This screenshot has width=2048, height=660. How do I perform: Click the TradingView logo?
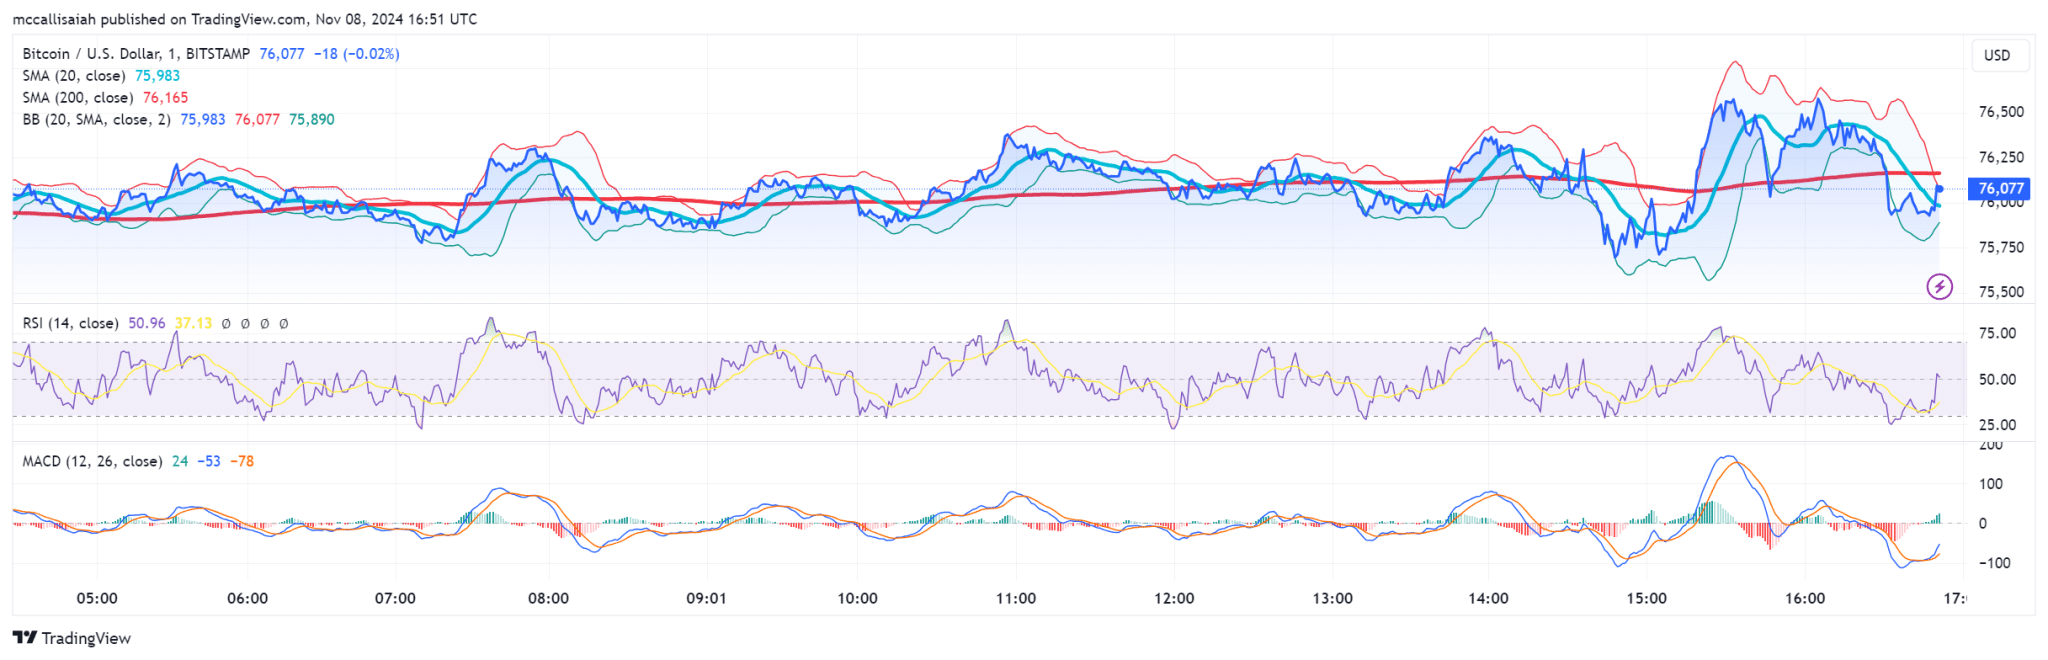(x=72, y=638)
